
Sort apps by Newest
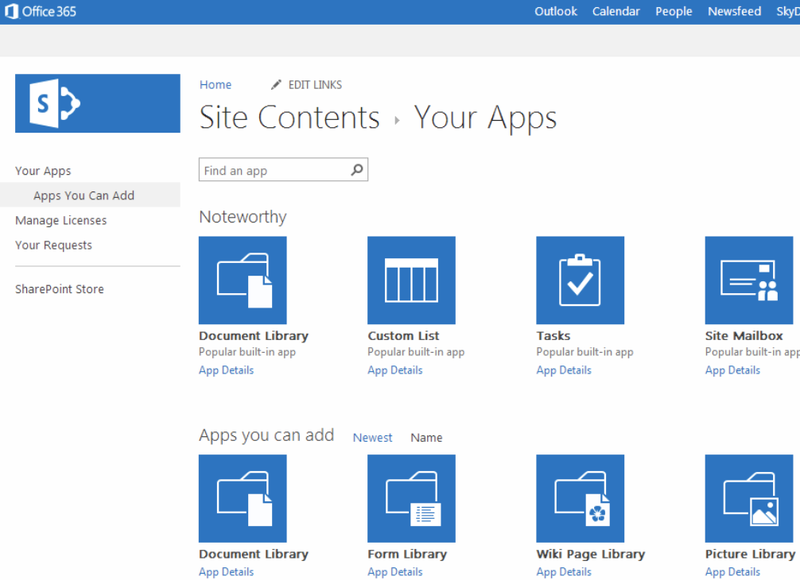(x=372, y=438)
